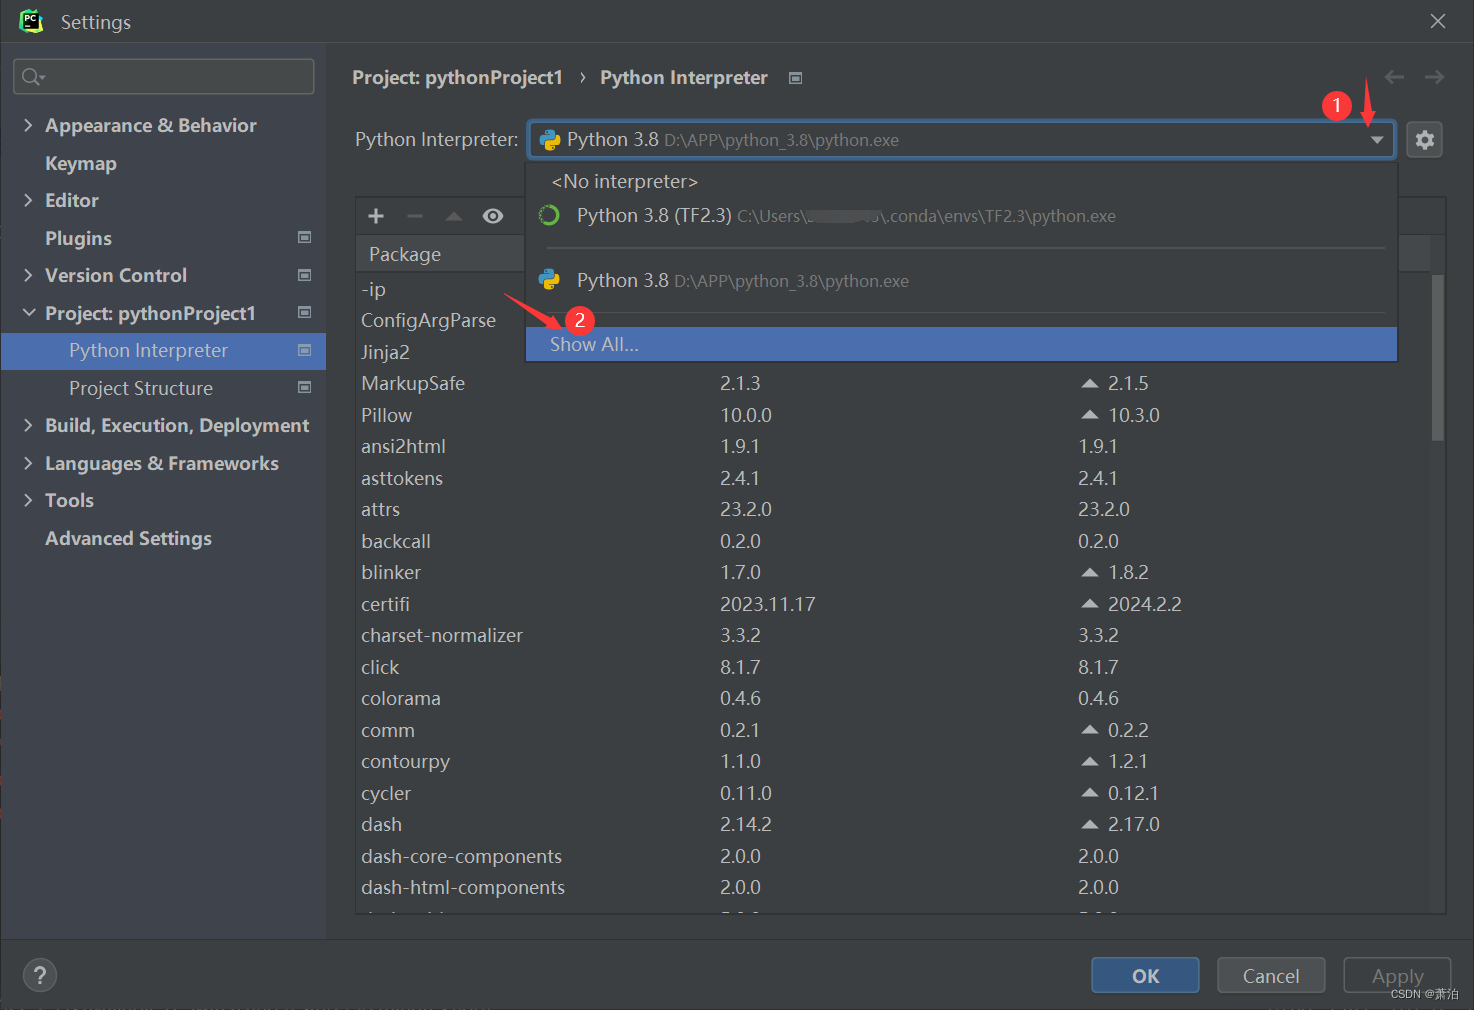Click the update arrow beside dash 2.17.0
Image resolution: width=1474 pixels, height=1010 pixels.
1090,824
